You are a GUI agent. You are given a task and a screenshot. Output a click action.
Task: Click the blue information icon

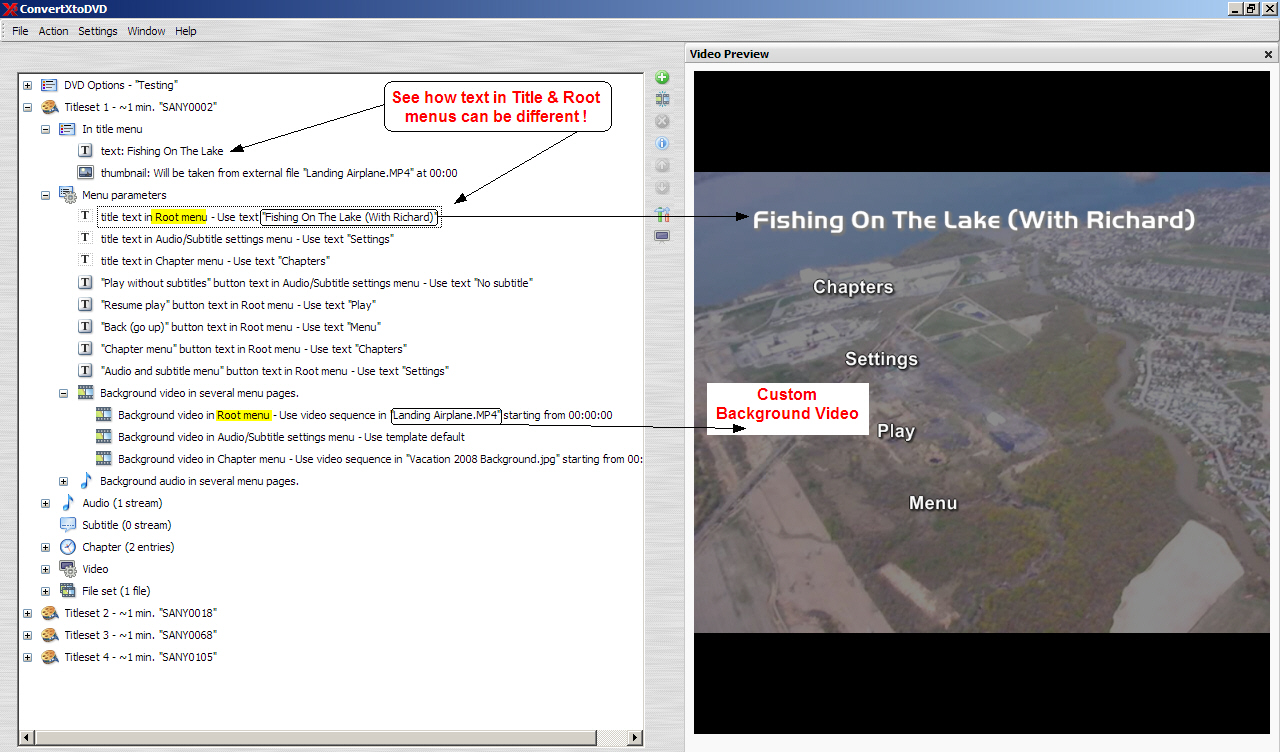662,143
